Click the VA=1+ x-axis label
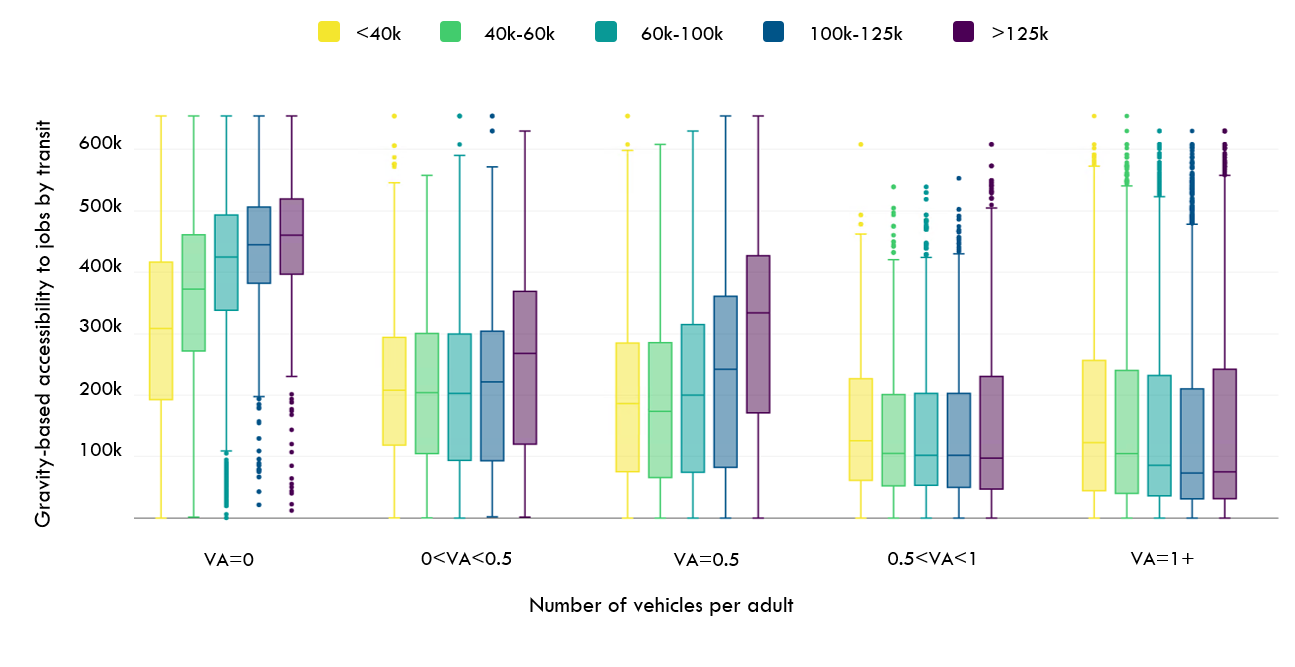 click(1162, 559)
